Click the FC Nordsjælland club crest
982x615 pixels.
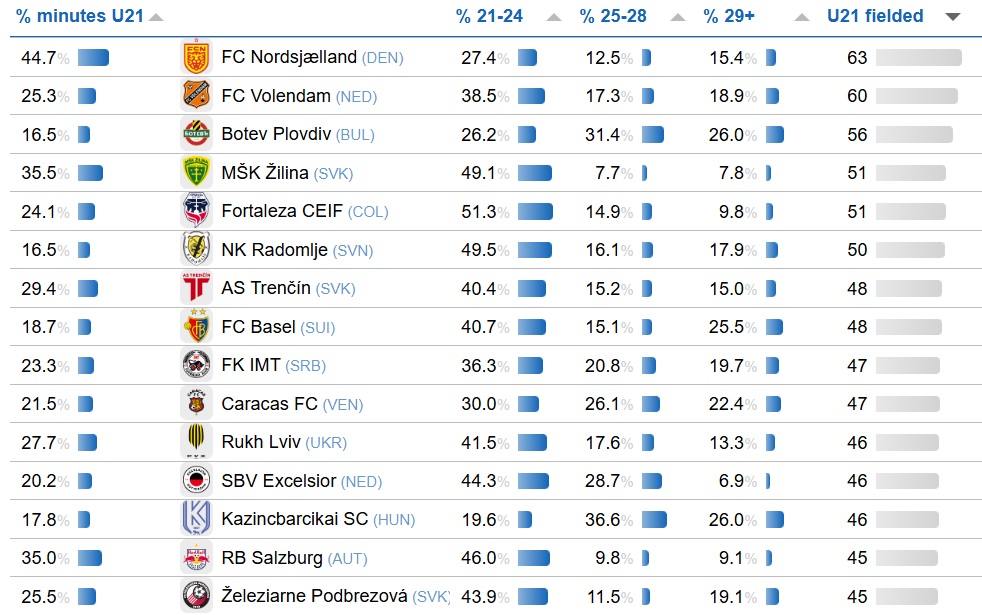(196, 57)
